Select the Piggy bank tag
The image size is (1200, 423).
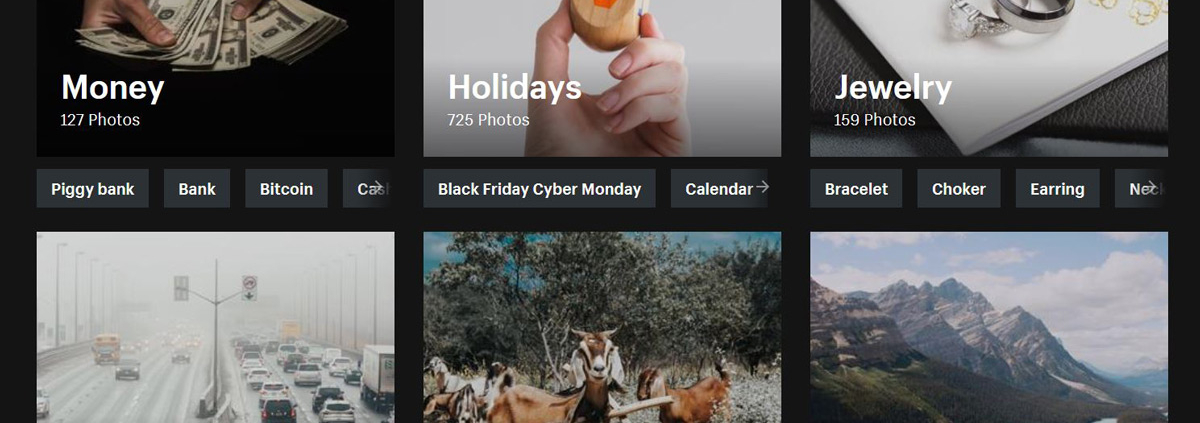pos(93,188)
